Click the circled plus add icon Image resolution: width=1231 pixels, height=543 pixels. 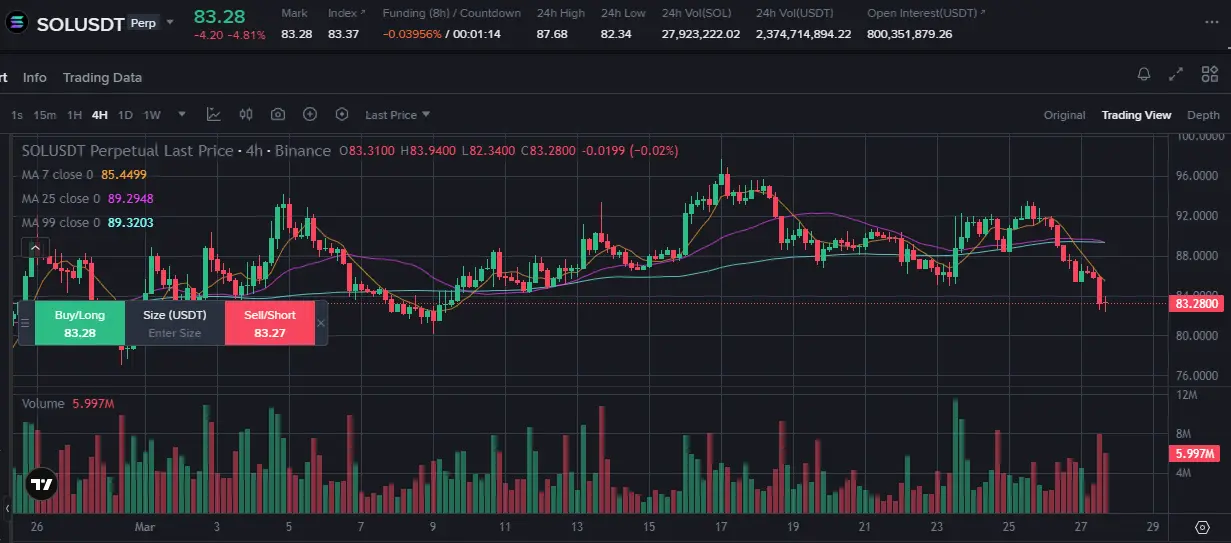[310, 115]
